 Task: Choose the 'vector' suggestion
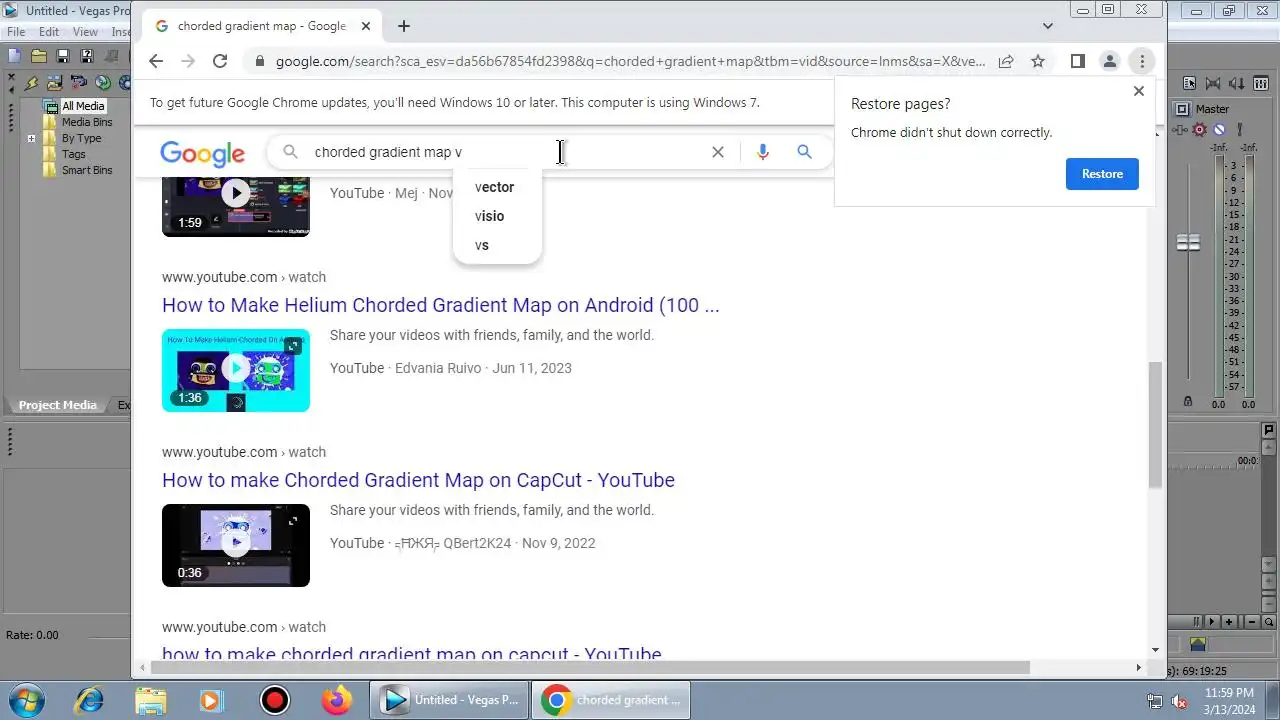[497, 187]
